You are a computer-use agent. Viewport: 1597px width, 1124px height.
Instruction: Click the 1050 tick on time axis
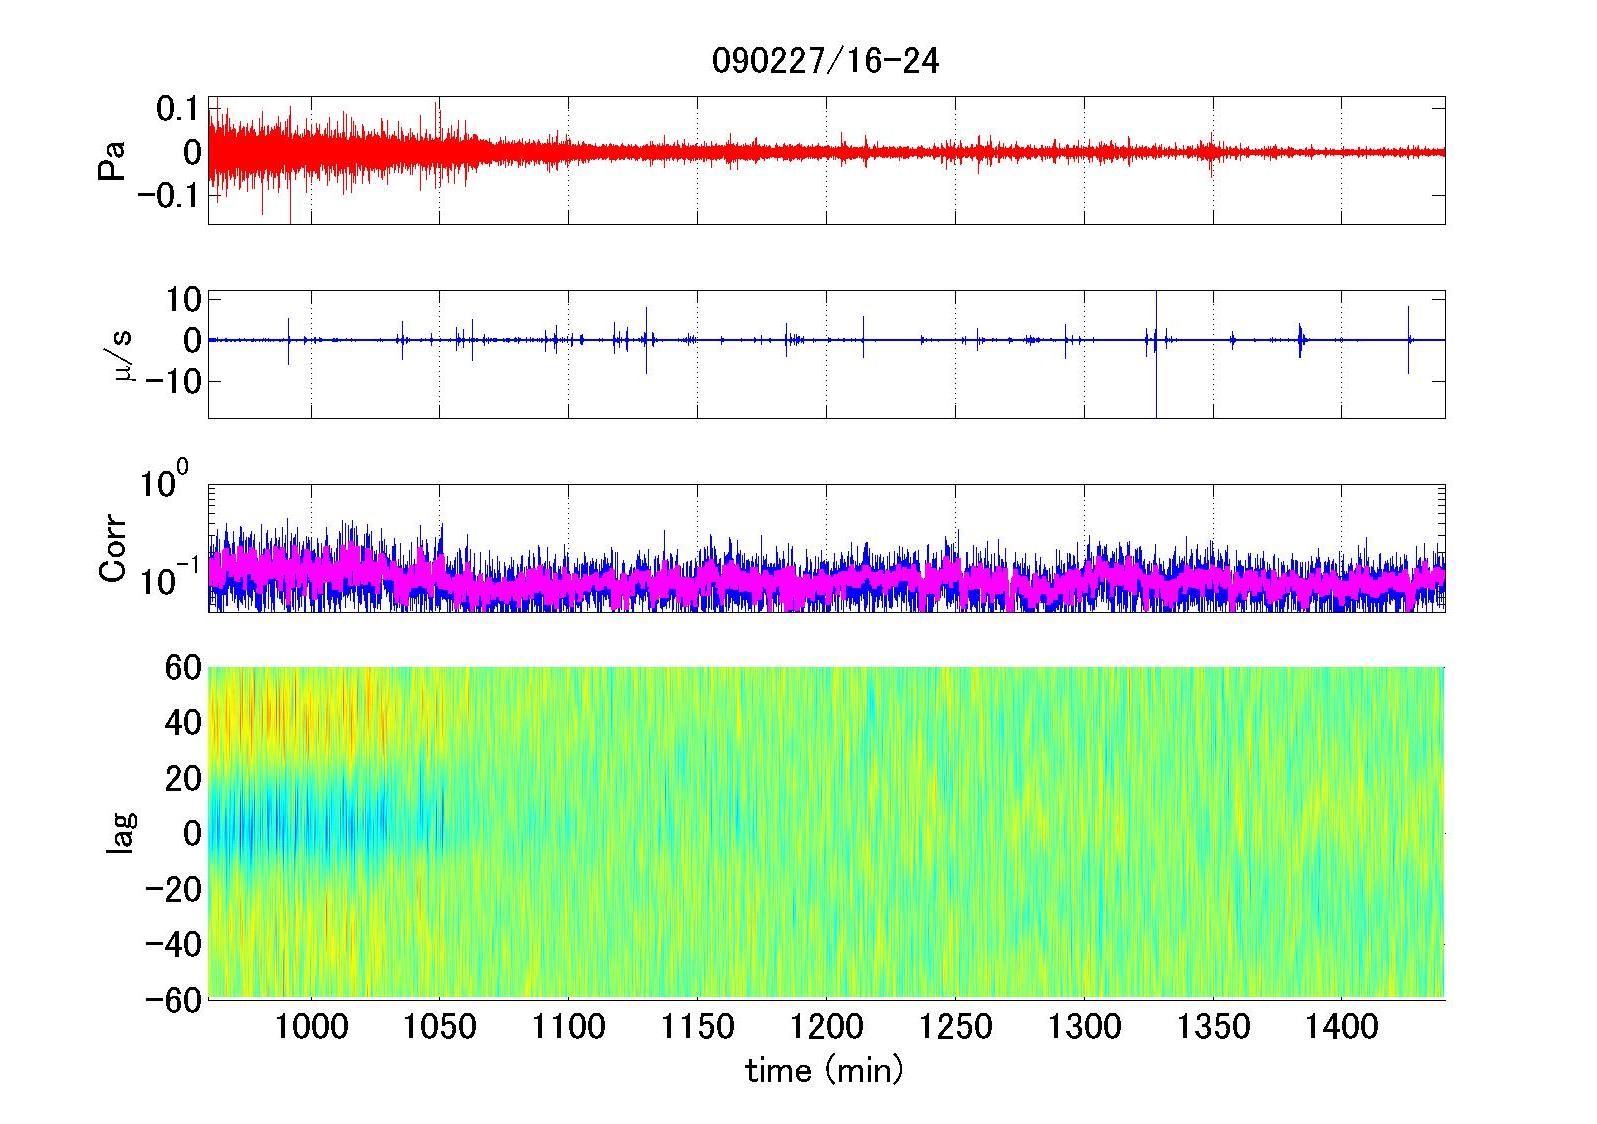[x=439, y=1026]
